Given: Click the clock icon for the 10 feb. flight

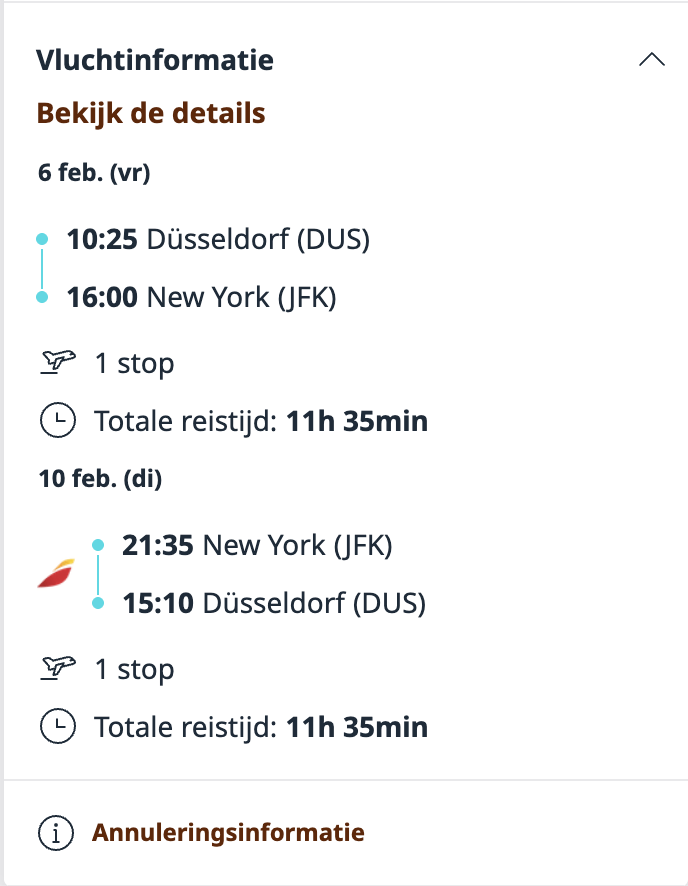Looking at the screenshot, I should pyautogui.click(x=58, y=727).
